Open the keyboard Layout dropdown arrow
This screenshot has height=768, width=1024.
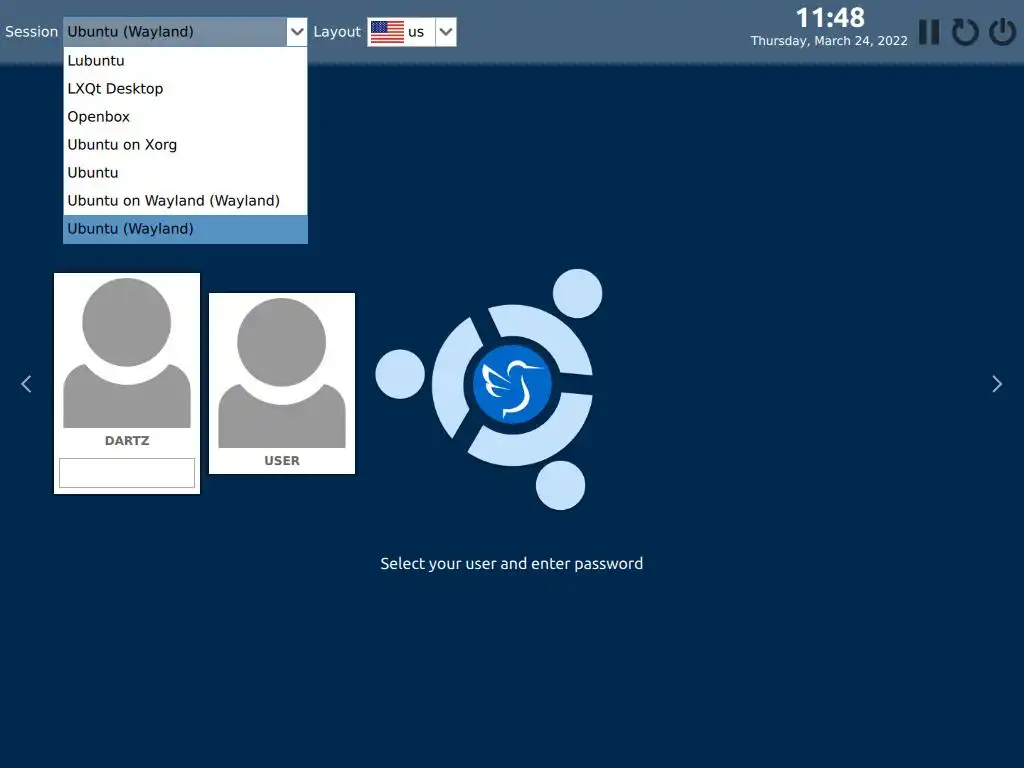pos(446,32)
